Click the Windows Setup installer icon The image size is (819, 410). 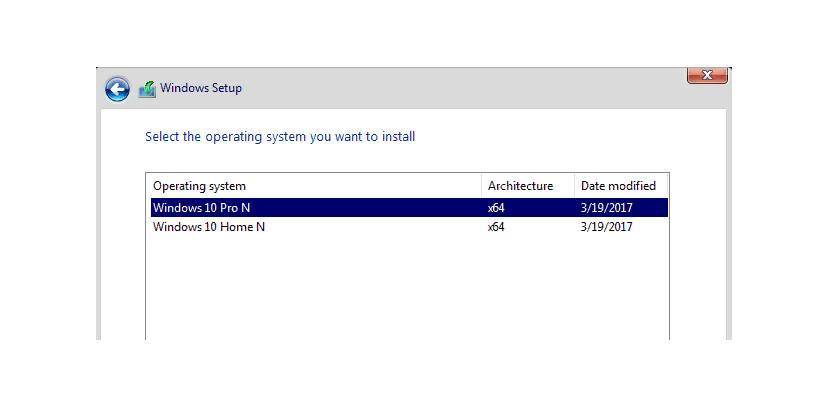(147, 89)
